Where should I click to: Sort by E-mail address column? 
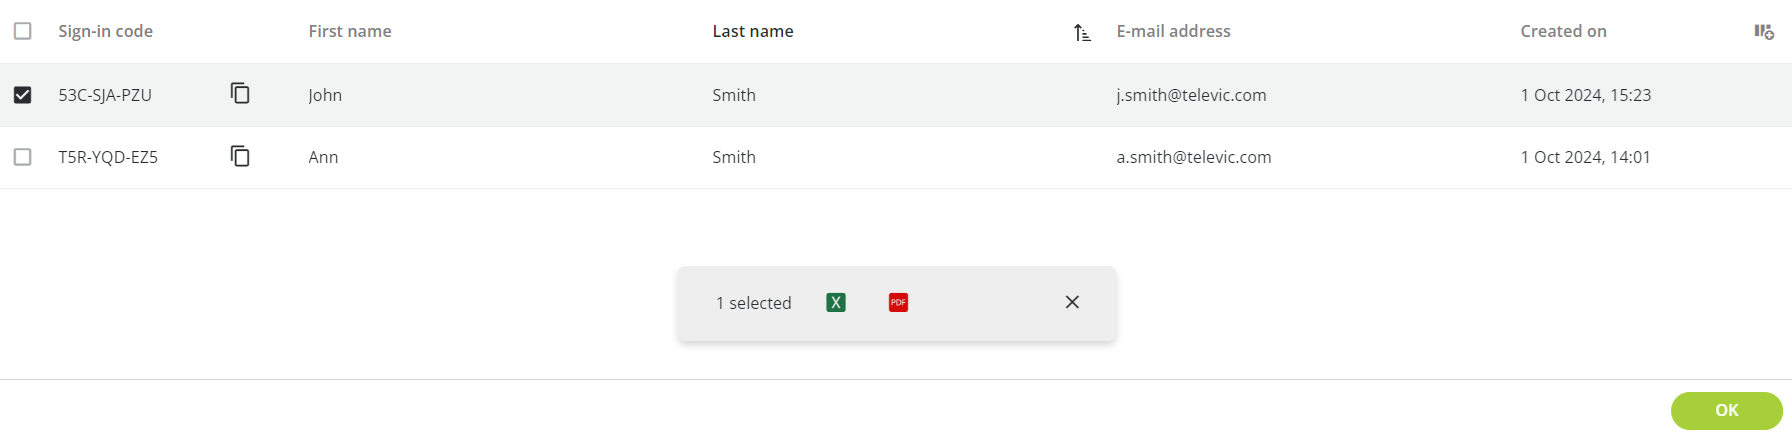(1173, 31)
